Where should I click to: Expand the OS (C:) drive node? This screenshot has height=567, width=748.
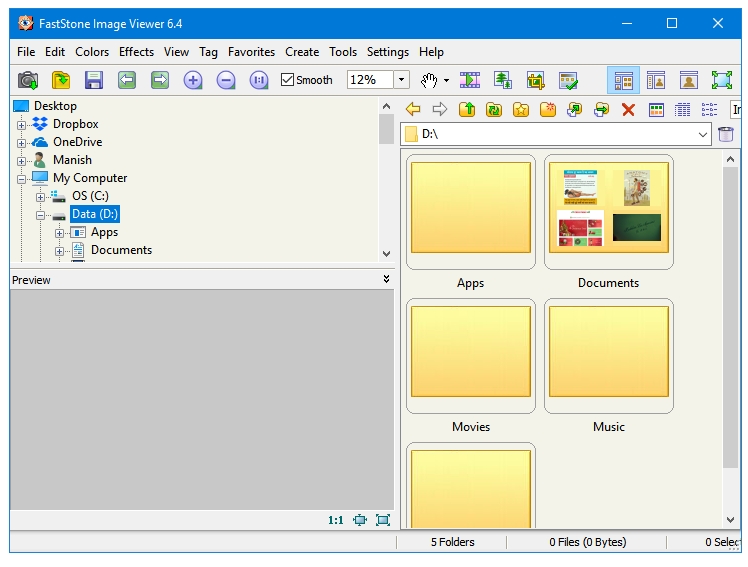[x=40, y=197]
